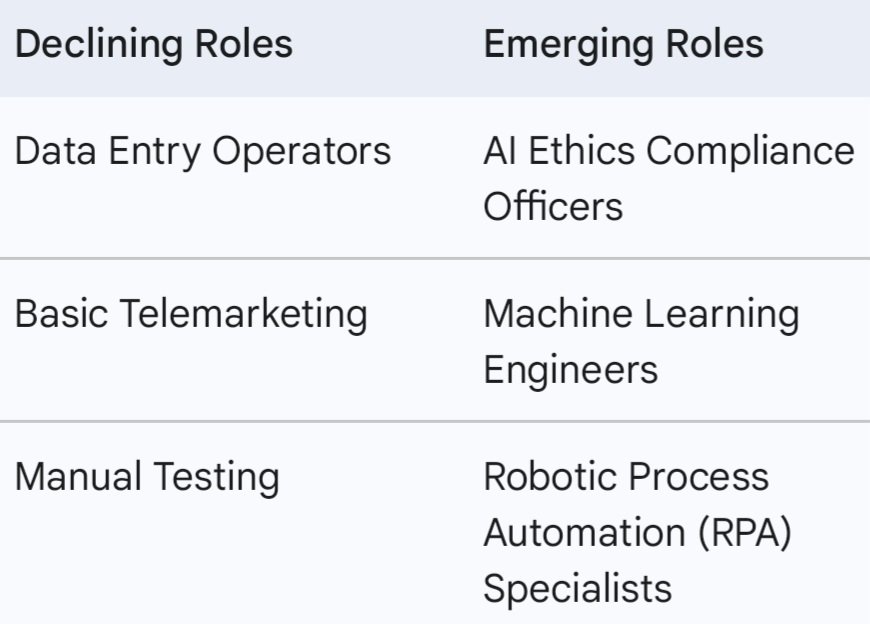Screen dimensions: 870x624
Task: Click the word "Learning"
Action: pyautogui.click(x=721, y=314)
